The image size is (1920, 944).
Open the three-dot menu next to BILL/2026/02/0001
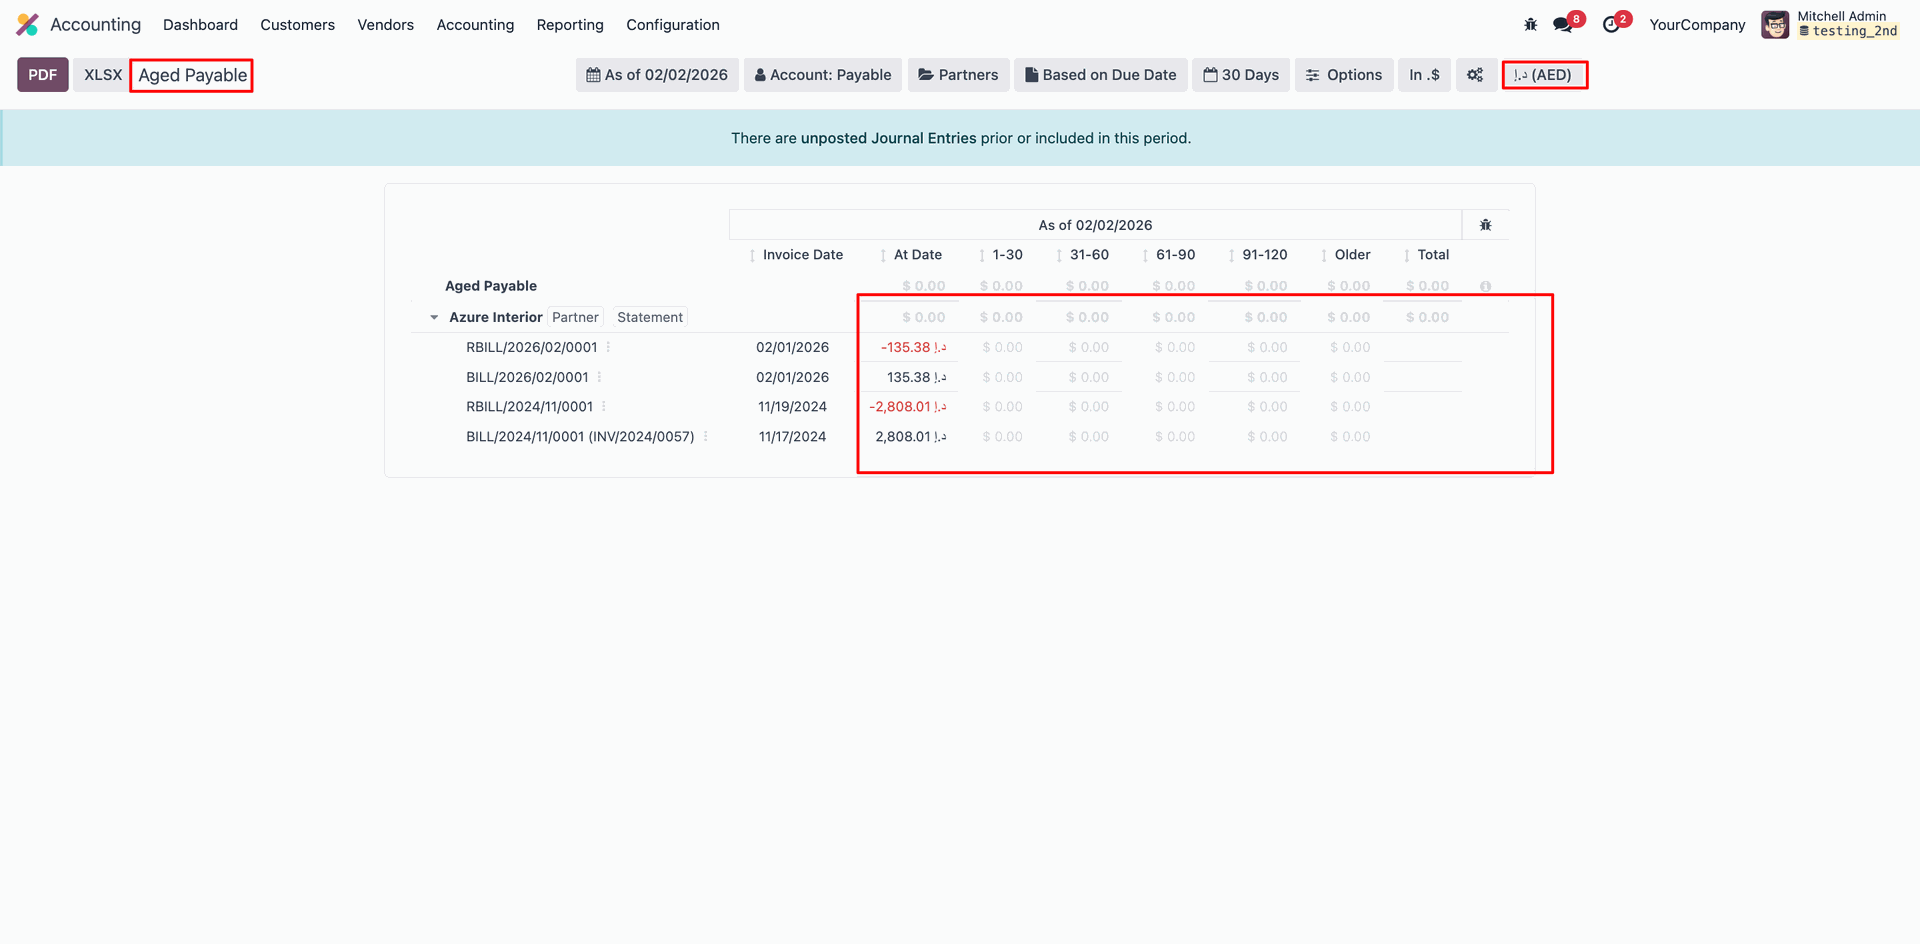coord(599,377)
